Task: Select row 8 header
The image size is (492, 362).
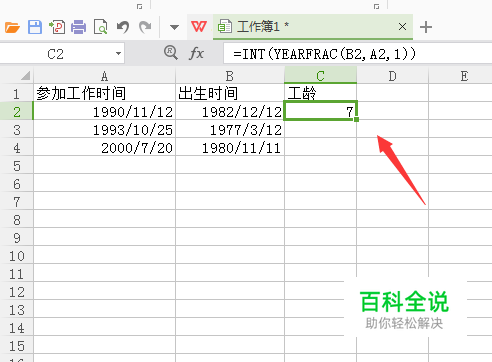Action: pyautogui.click(x=17, y=219)
